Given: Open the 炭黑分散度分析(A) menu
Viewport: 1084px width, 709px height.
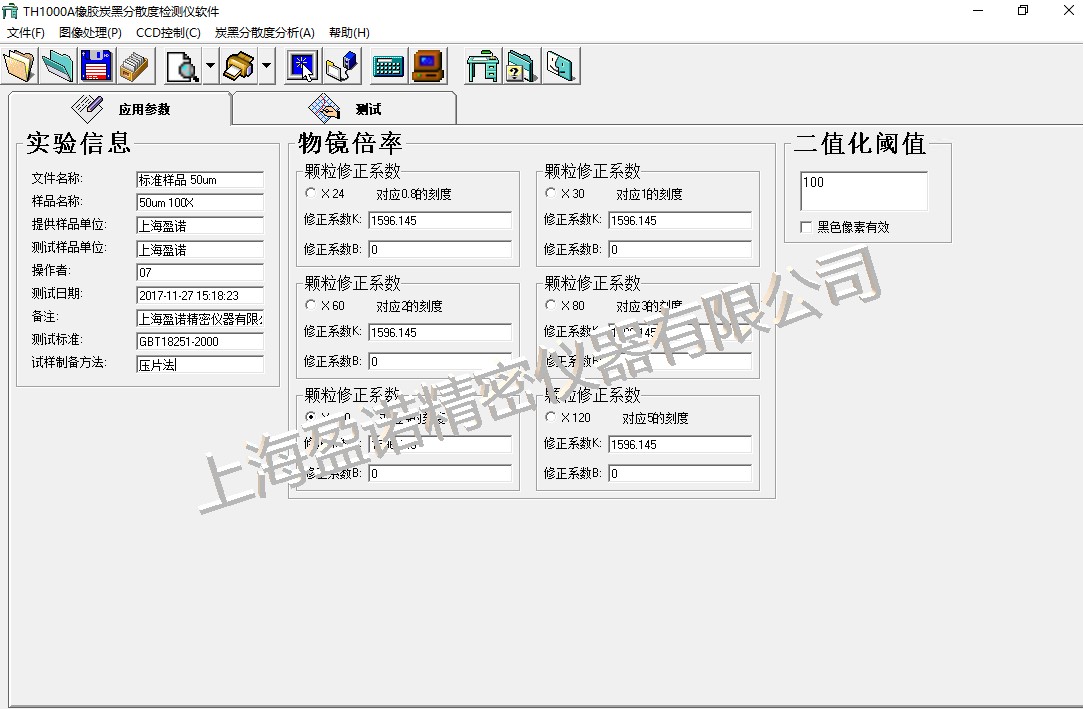Looking at the screenshot, I should pos(264,32).
